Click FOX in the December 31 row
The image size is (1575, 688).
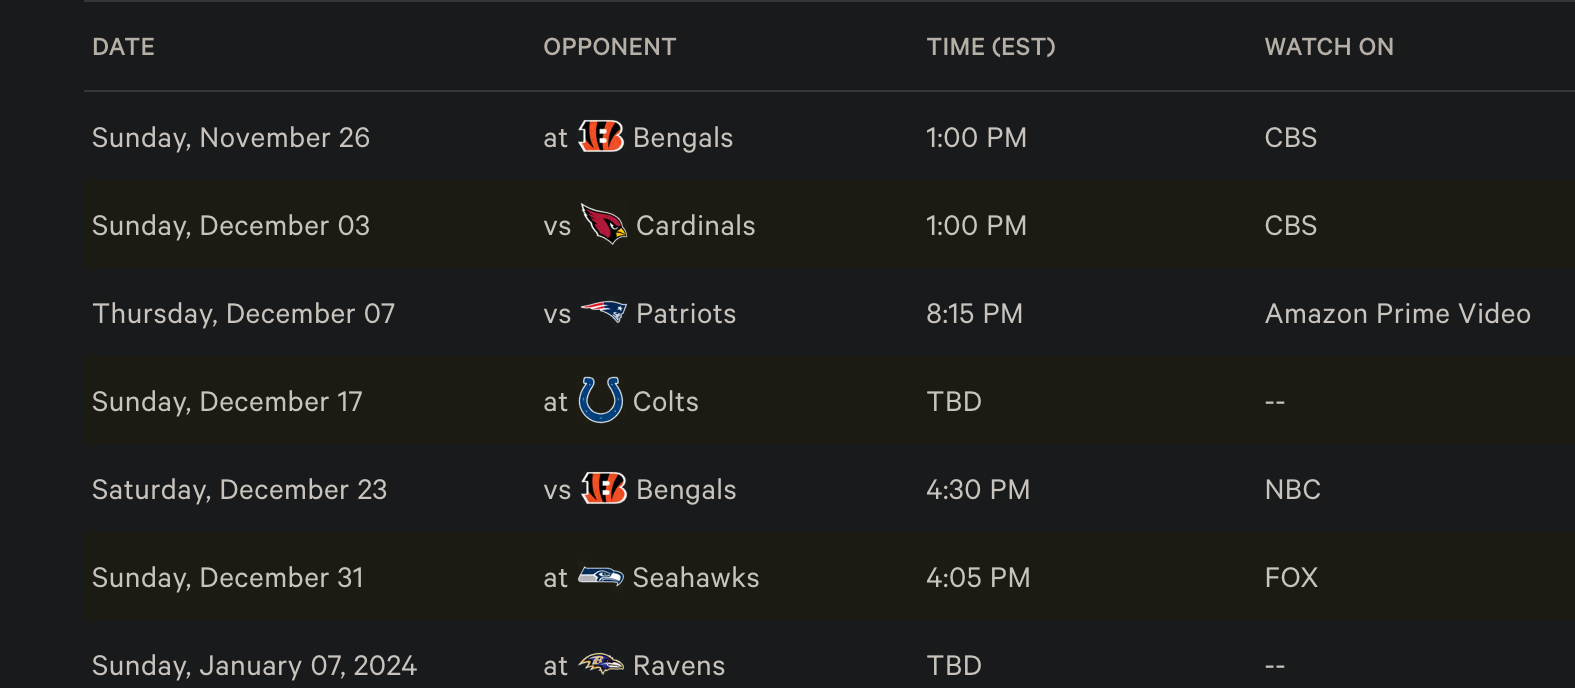click(x=1291, y=578)
